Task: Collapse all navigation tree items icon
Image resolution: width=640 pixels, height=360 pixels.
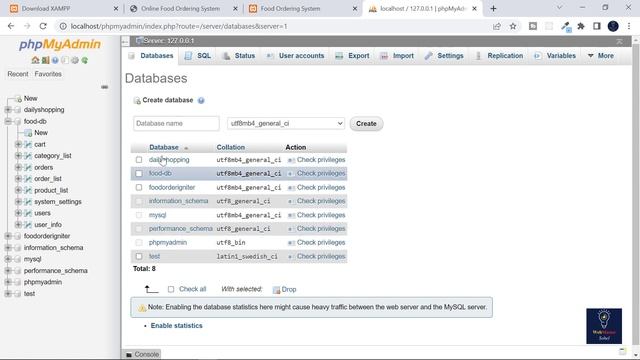Action: (104, 87)
